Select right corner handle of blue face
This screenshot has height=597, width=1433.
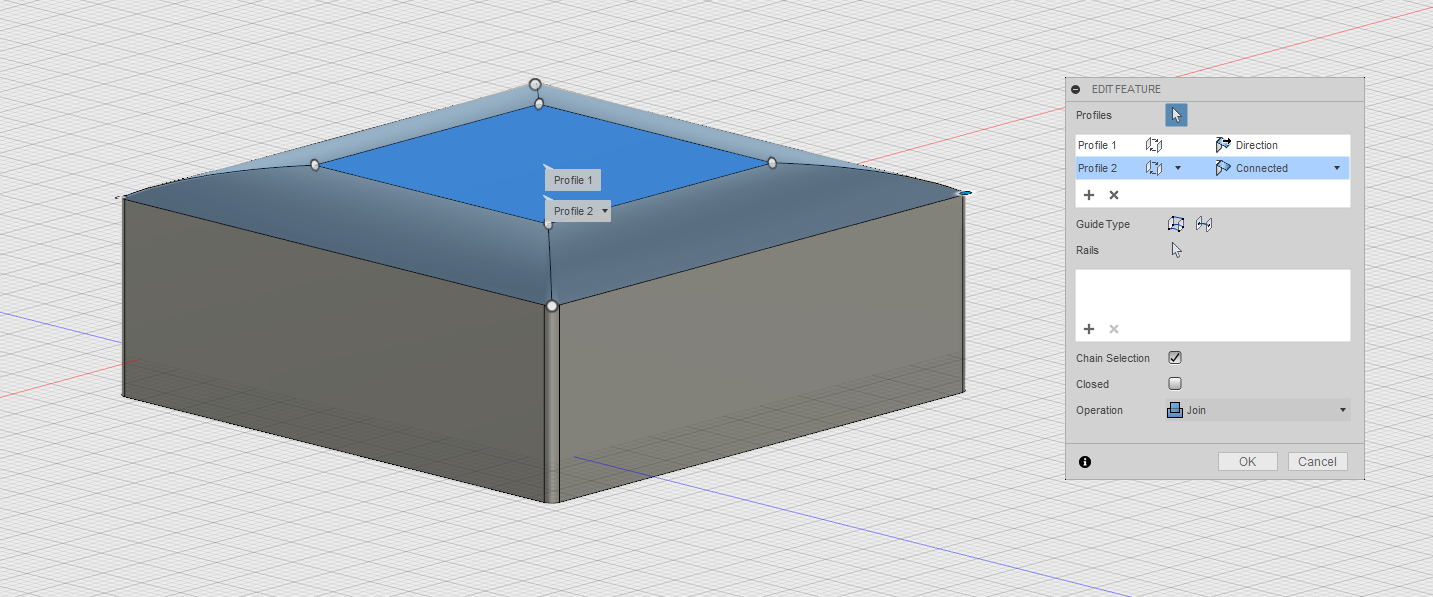coord(772,162)
